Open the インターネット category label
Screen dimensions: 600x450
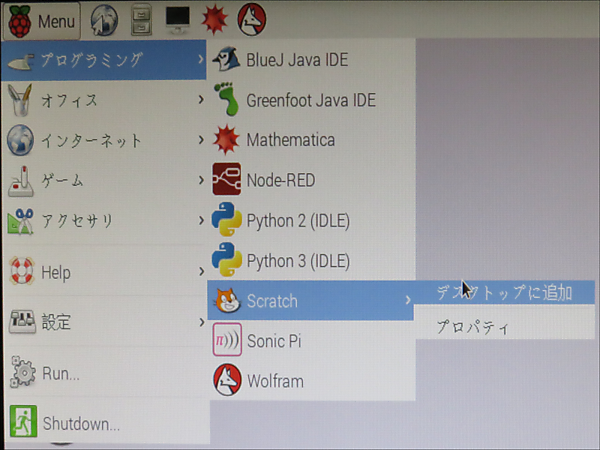point(91,141)
